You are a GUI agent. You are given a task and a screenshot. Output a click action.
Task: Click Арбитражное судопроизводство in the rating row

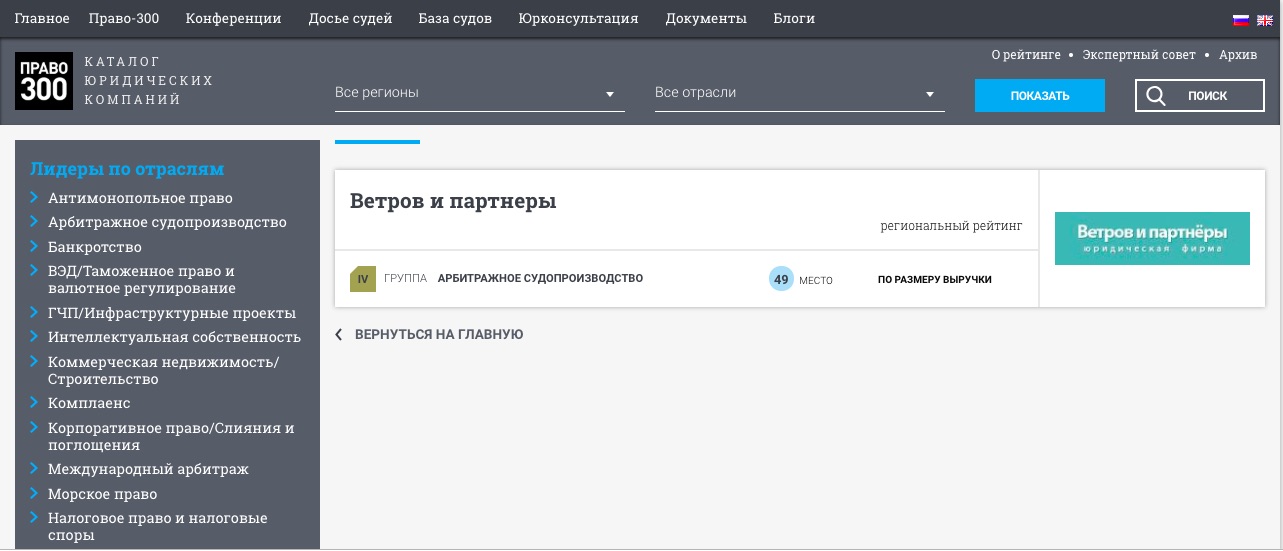click(x=540, y=279)
